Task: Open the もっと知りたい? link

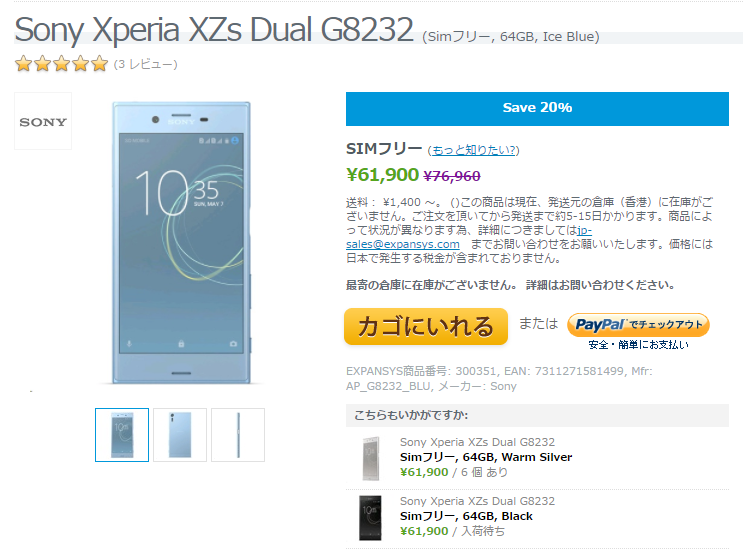Action: (473, 150)
